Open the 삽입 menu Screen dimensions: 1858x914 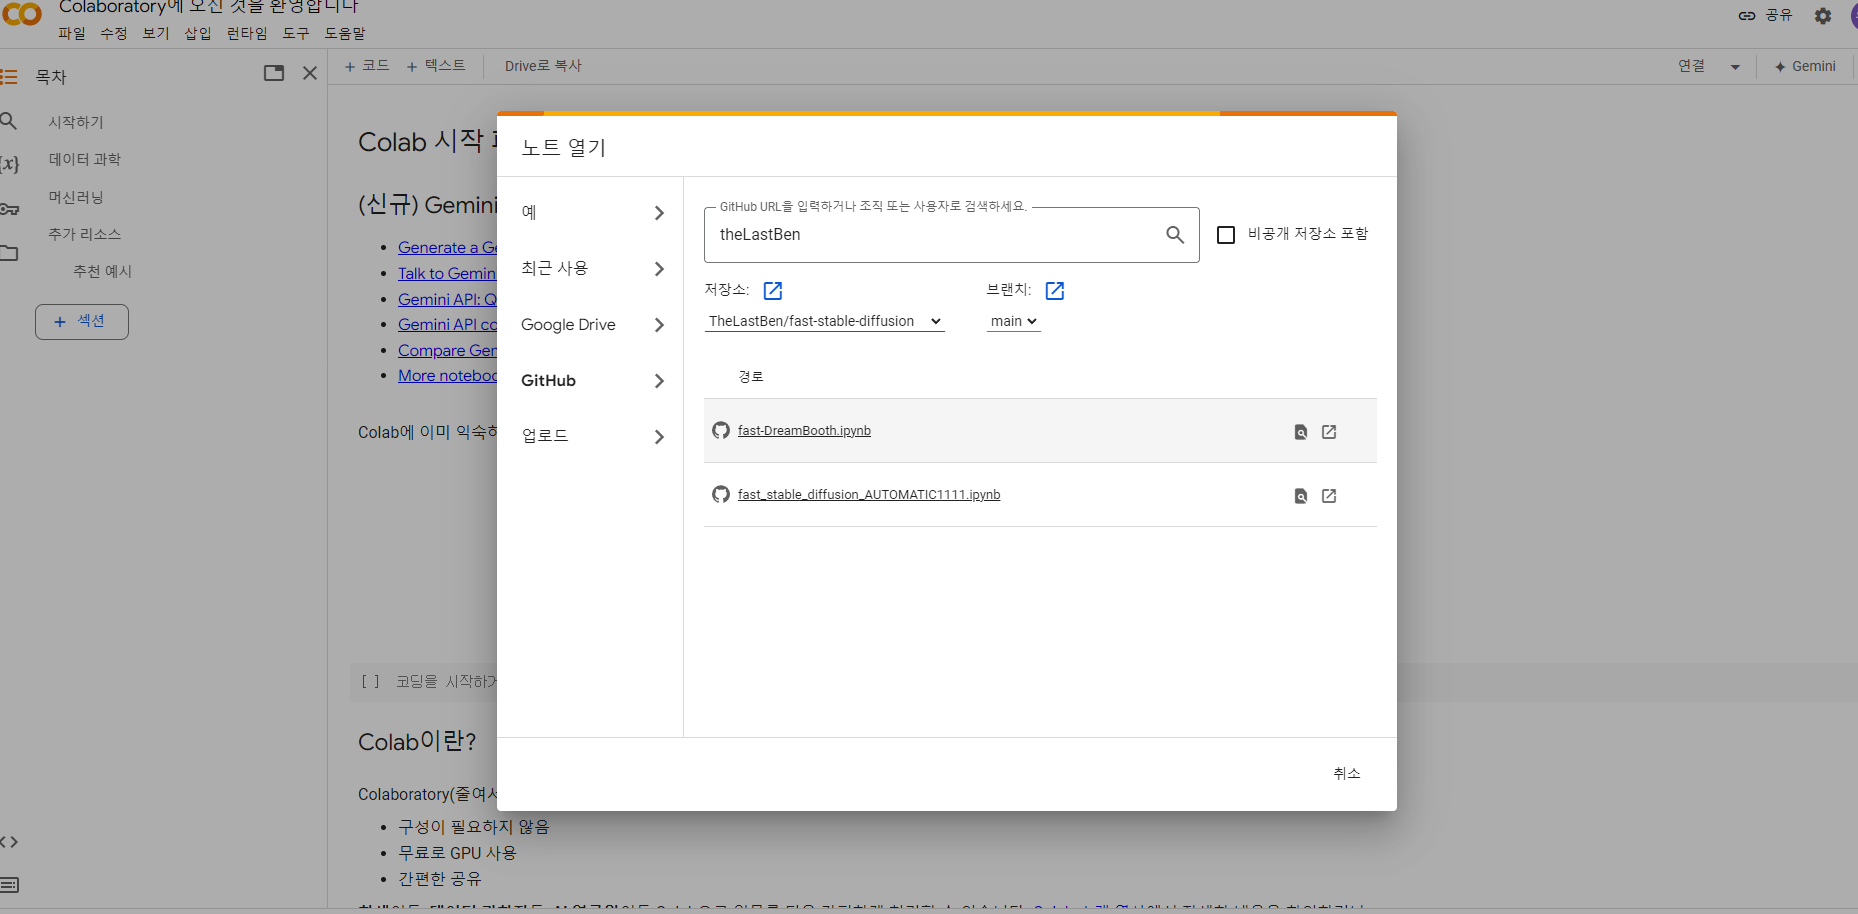click(x=198, y=33)
